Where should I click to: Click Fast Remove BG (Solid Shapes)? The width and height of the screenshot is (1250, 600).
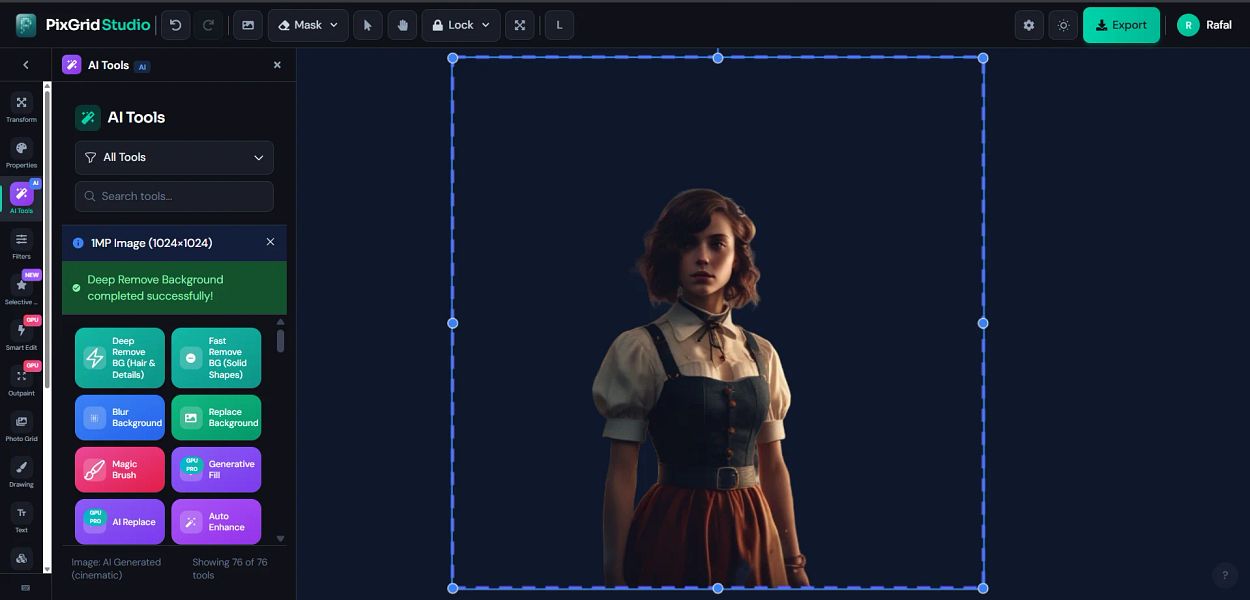click(x=216, y=358)
